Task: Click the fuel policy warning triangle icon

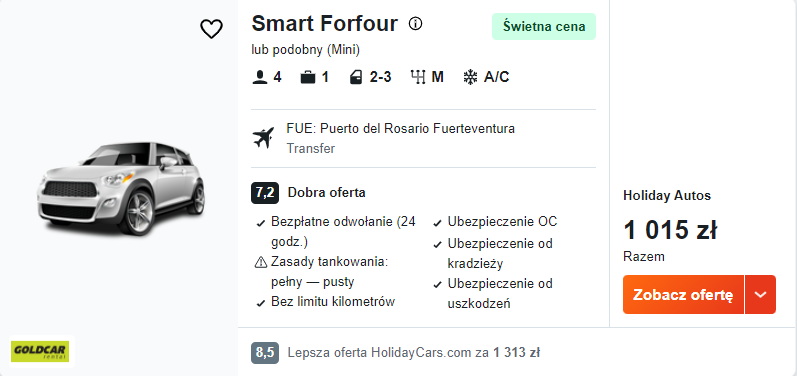Action: coord(261,262)
